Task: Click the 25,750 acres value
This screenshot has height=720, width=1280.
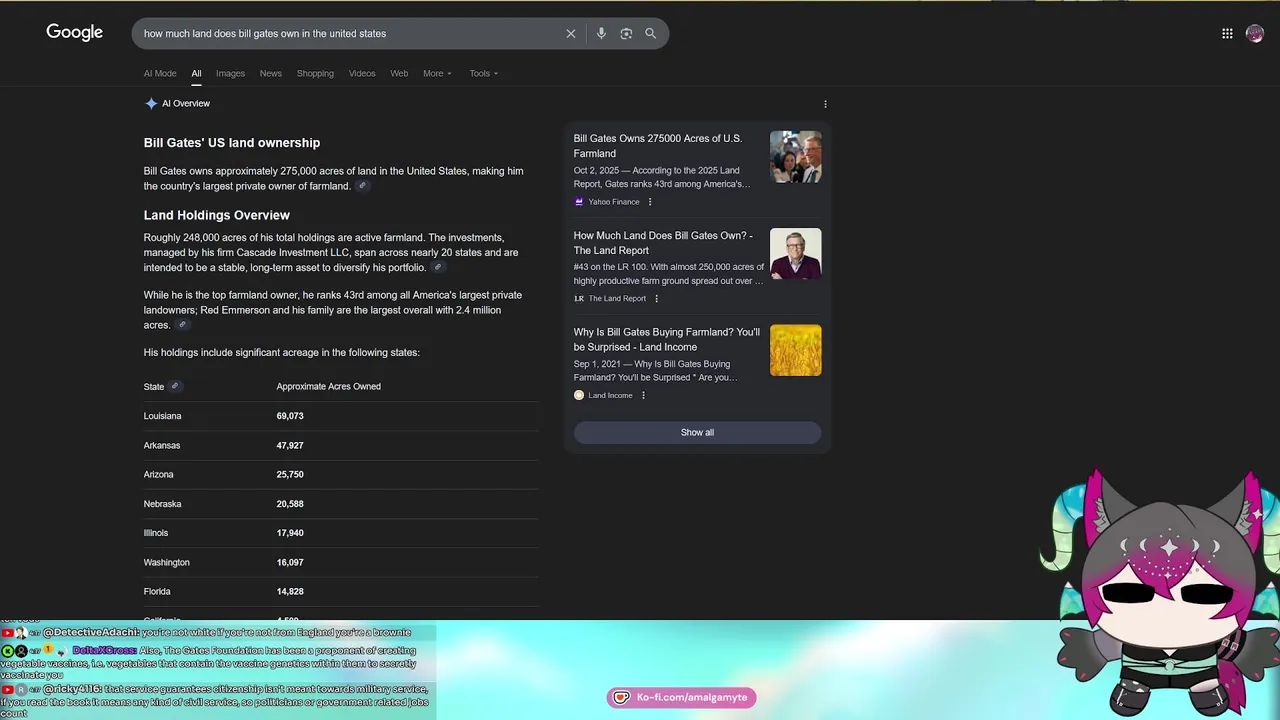Action: point(290,474)
